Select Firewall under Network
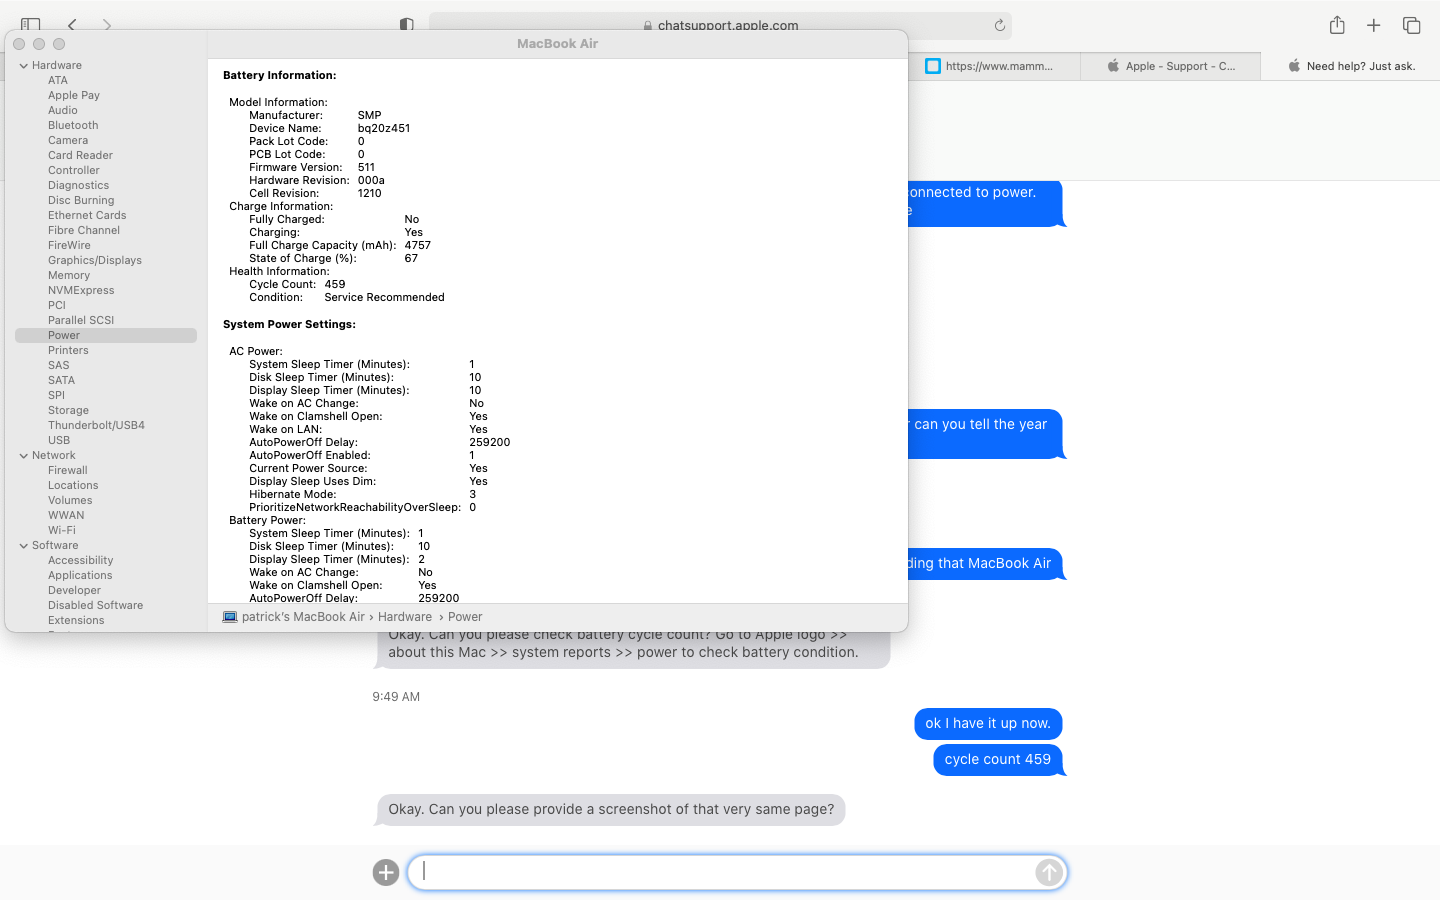The image size is (1440, 900). [68, 471]
